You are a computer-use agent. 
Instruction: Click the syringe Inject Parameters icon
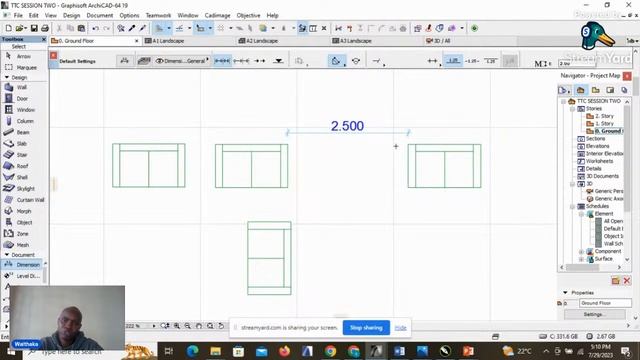[142, 28]
